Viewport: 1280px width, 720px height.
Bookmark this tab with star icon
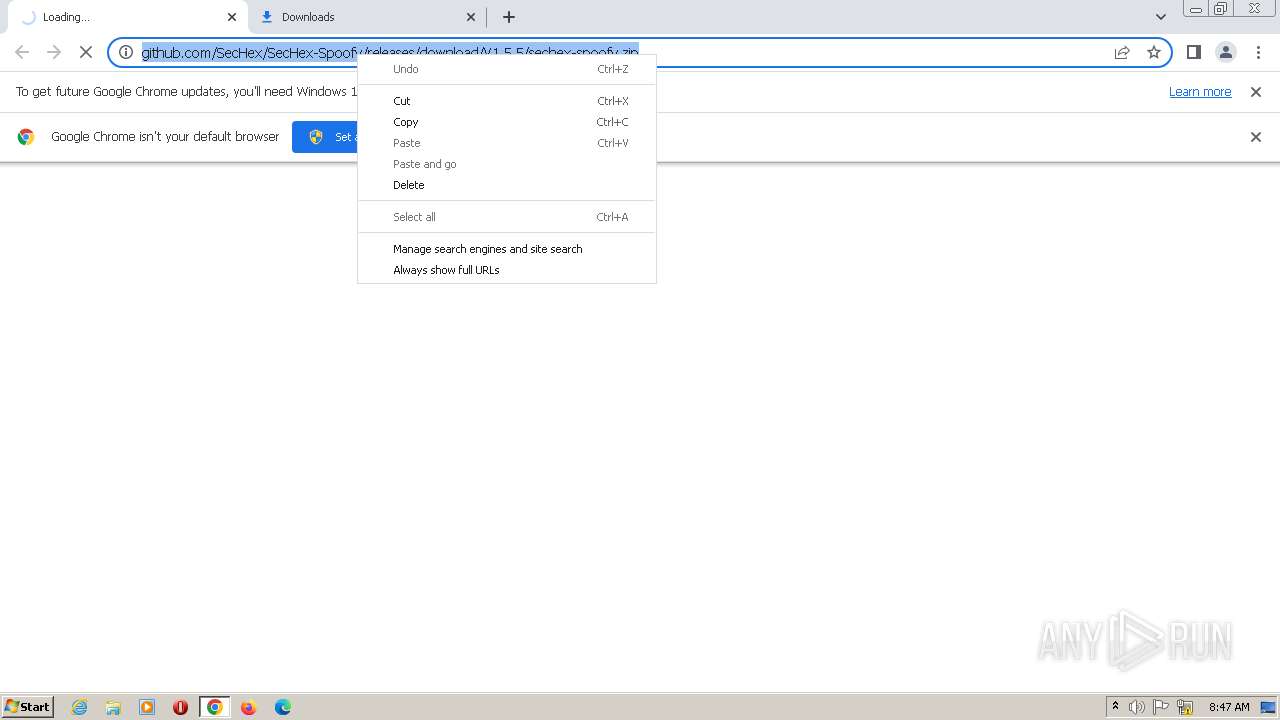pyautogui.click(x=1154, y=52)
